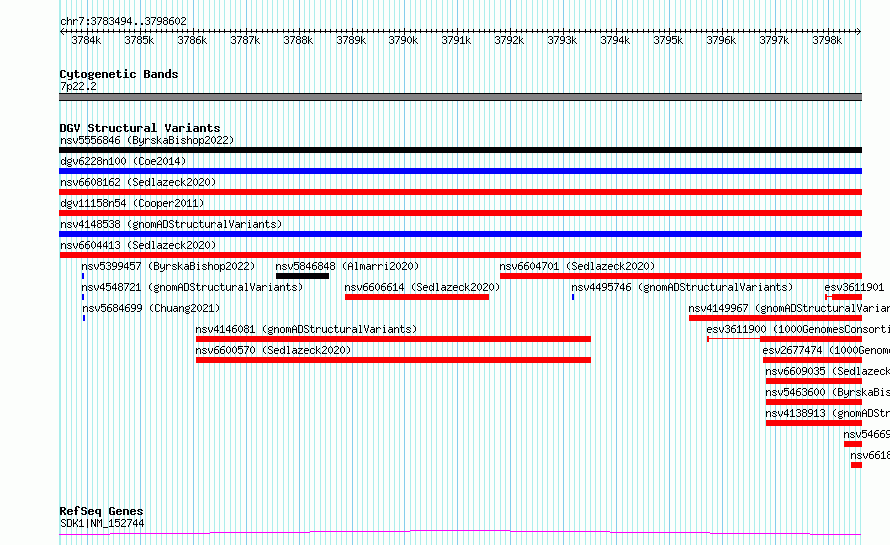The height and width of the screenshot is (545, 890).
Task: Click the red esv2677474 variant bar
Action: (x=812, y=360)
